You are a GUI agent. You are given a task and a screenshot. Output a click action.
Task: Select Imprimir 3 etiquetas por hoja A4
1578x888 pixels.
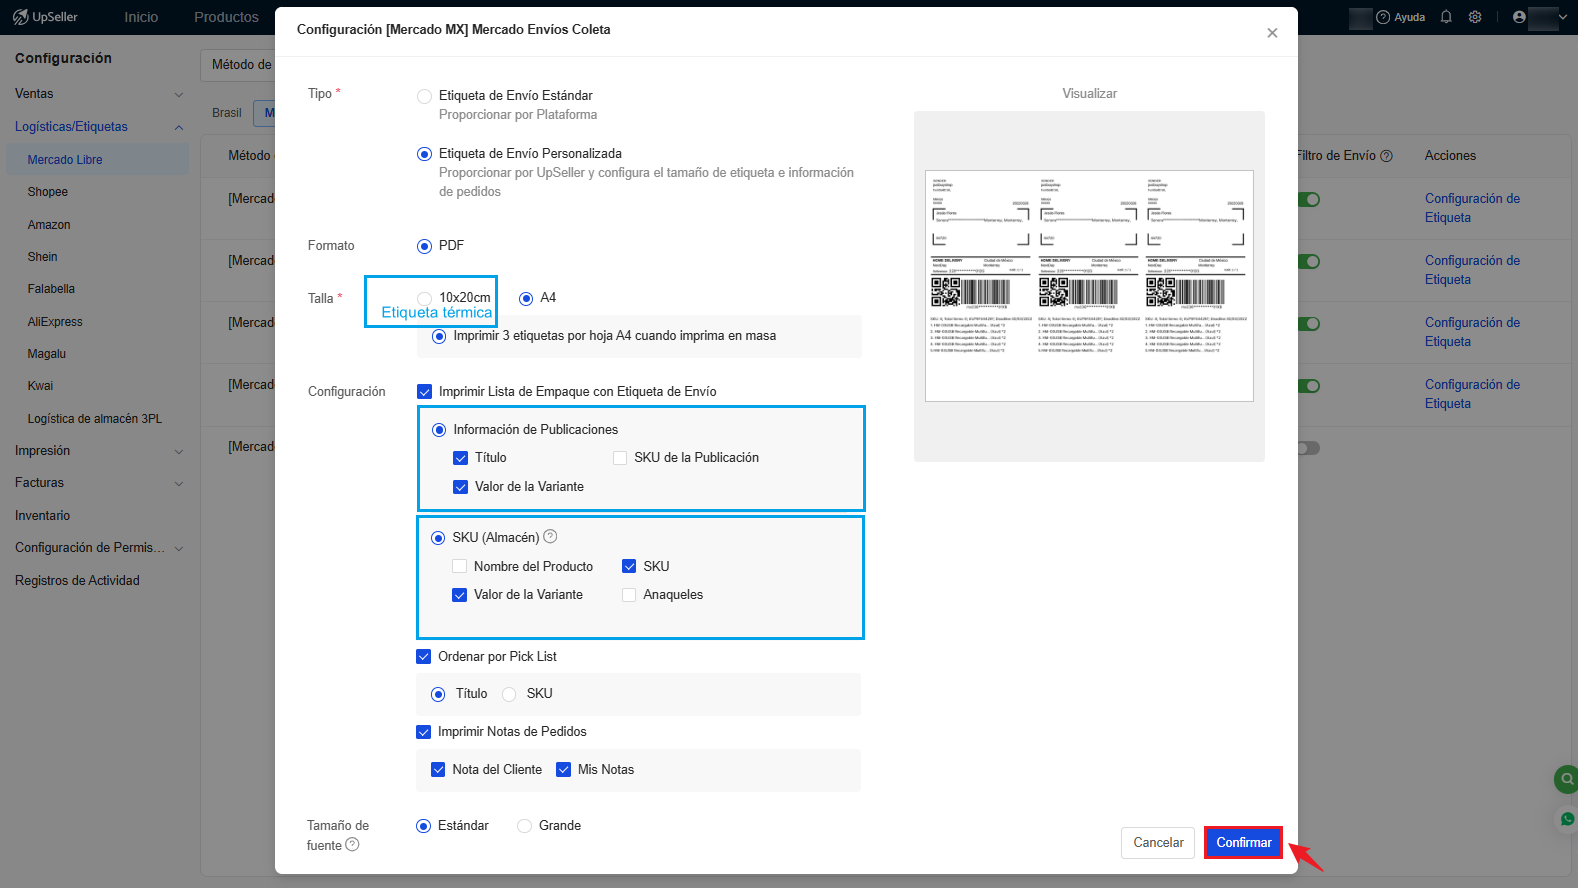click(x=439, y=336)
